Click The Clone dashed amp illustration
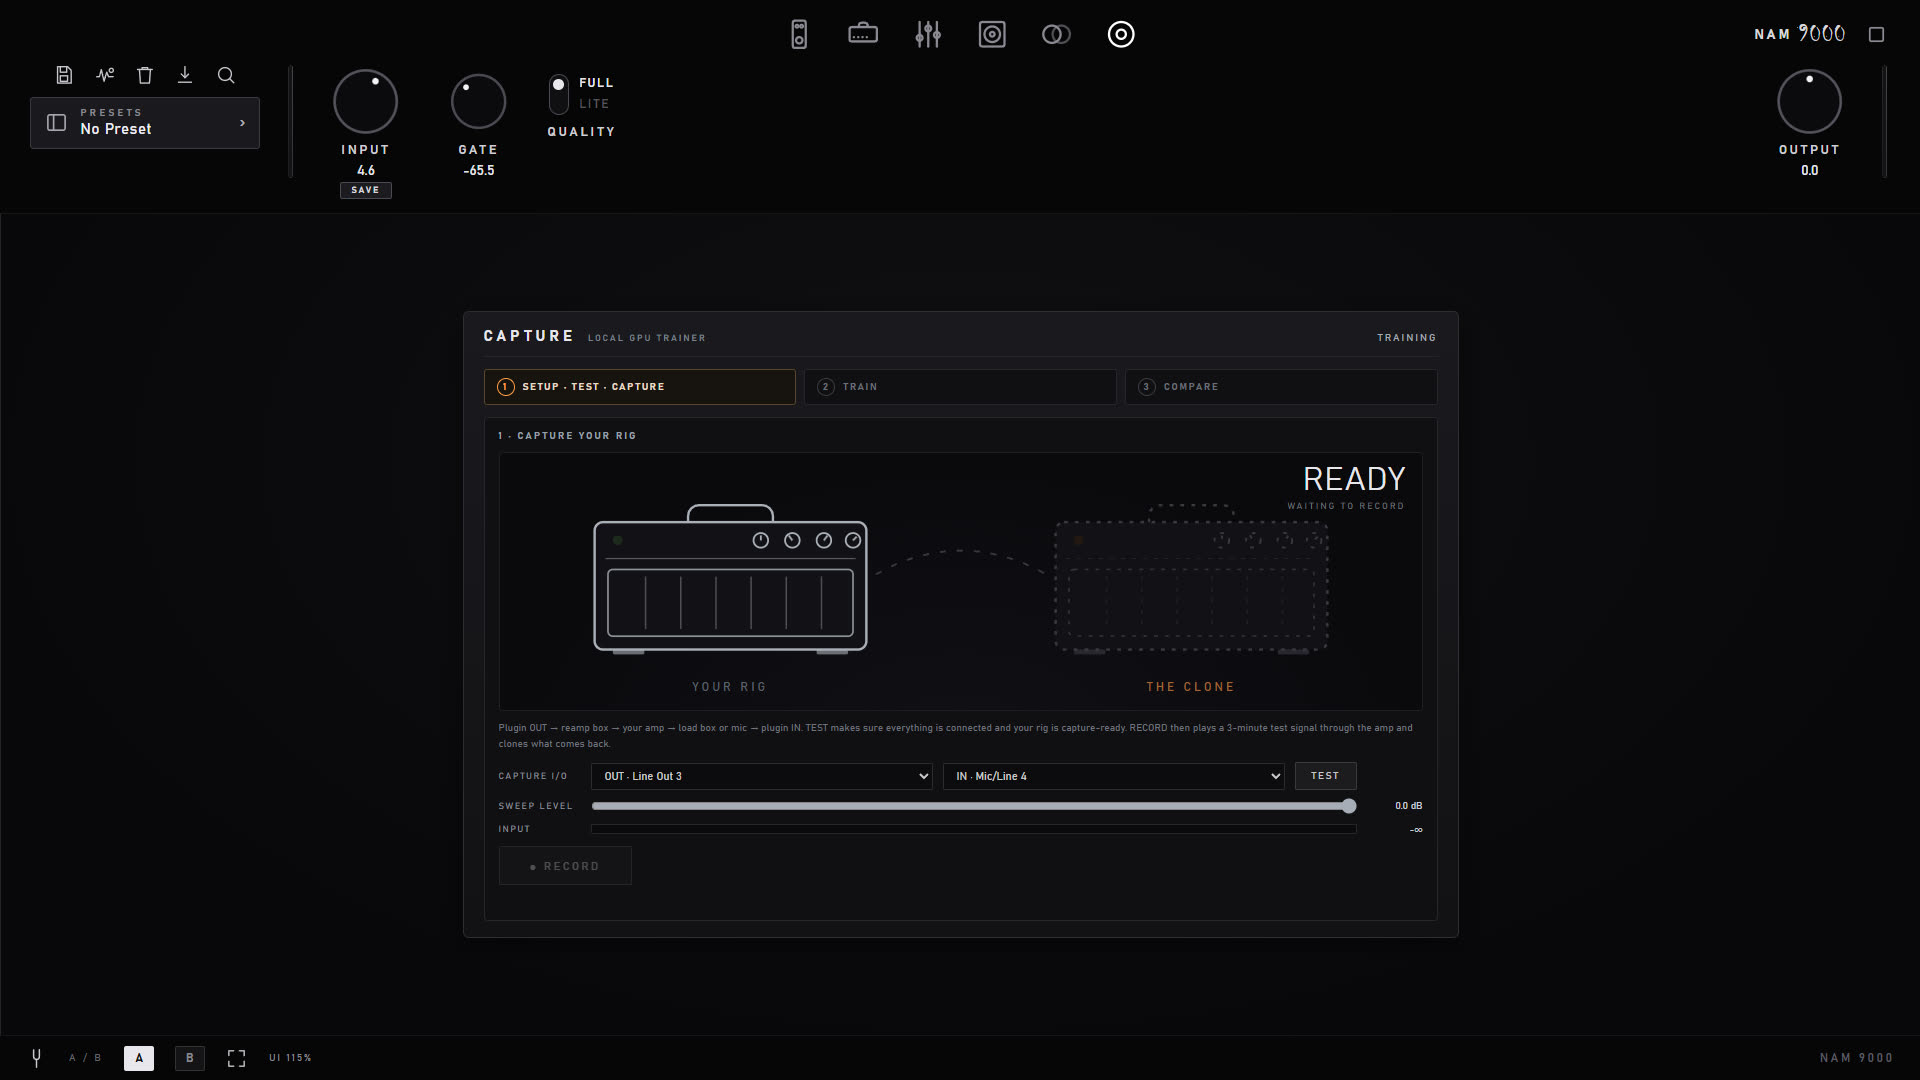The height and width of the screenshot is (1080, 1920). tap(1191, 579)
